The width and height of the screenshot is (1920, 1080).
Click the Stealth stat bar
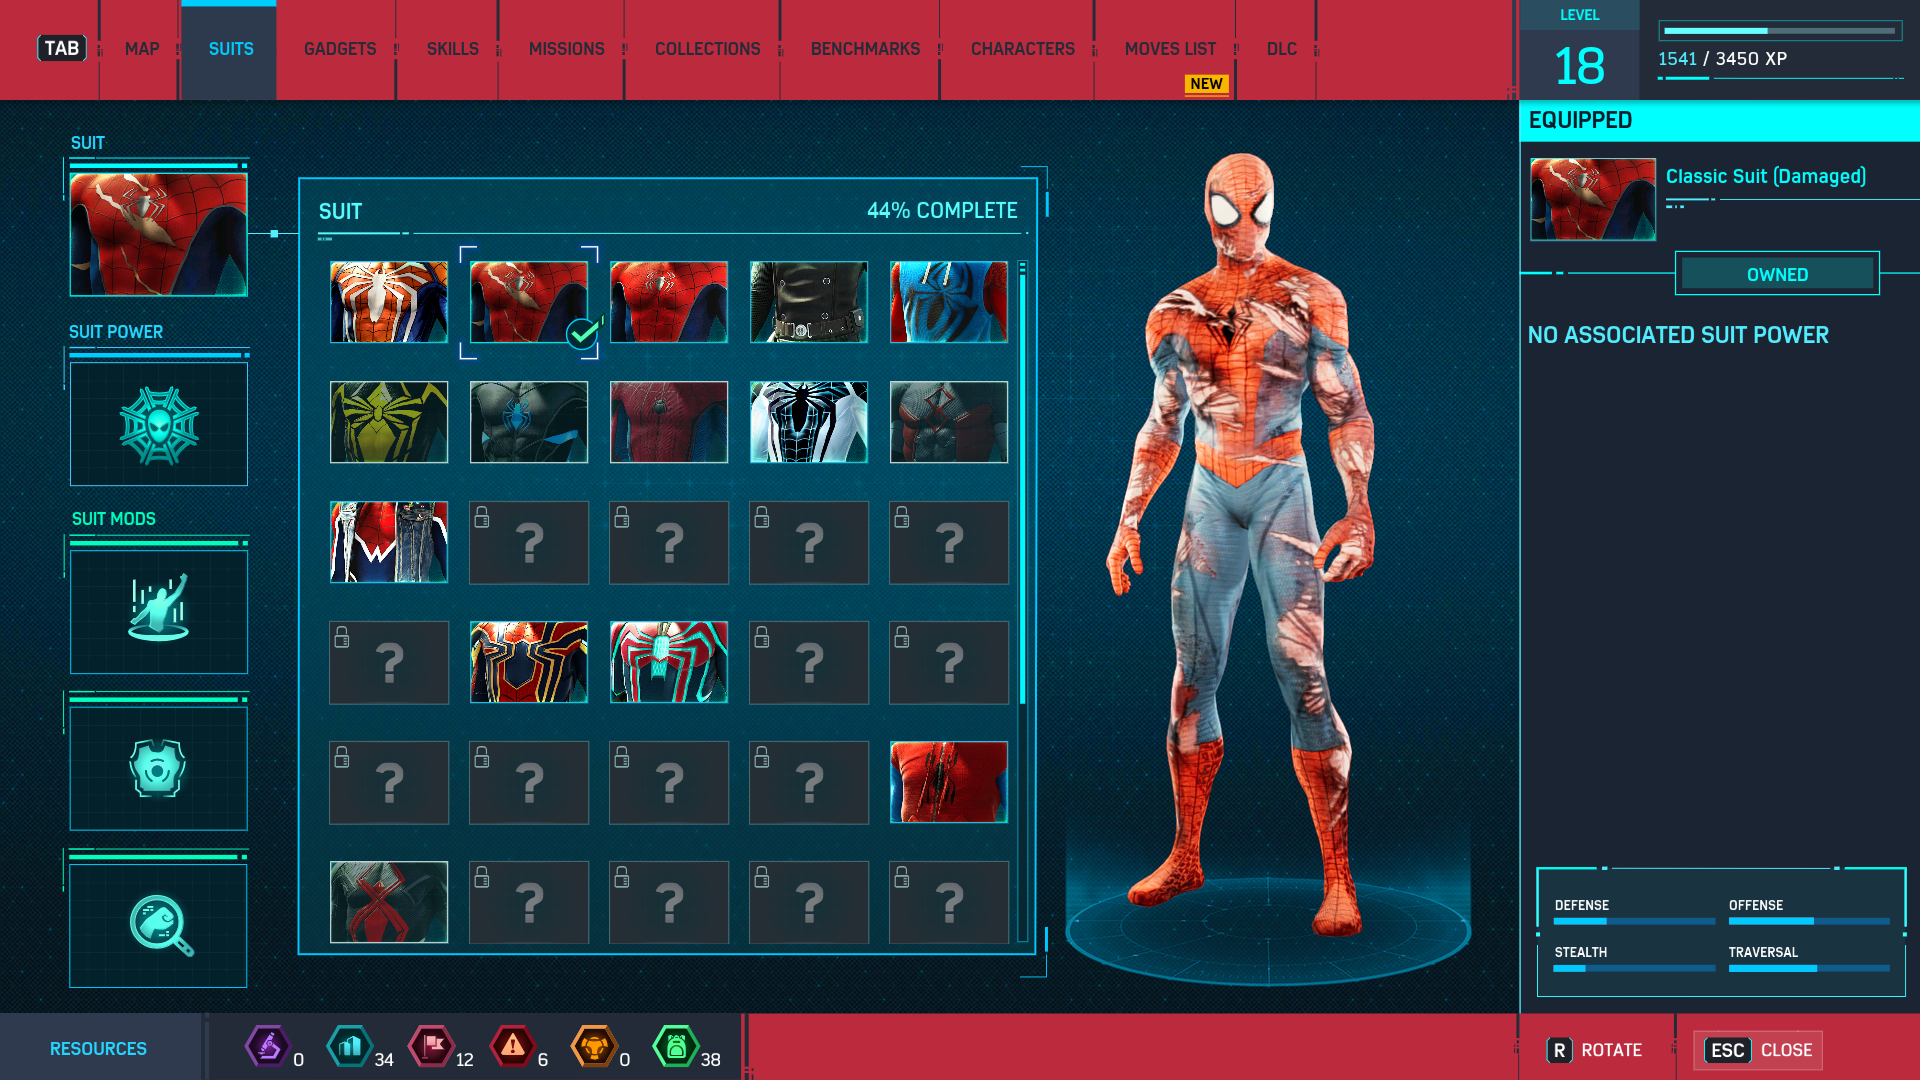(x=1634, y=968)
